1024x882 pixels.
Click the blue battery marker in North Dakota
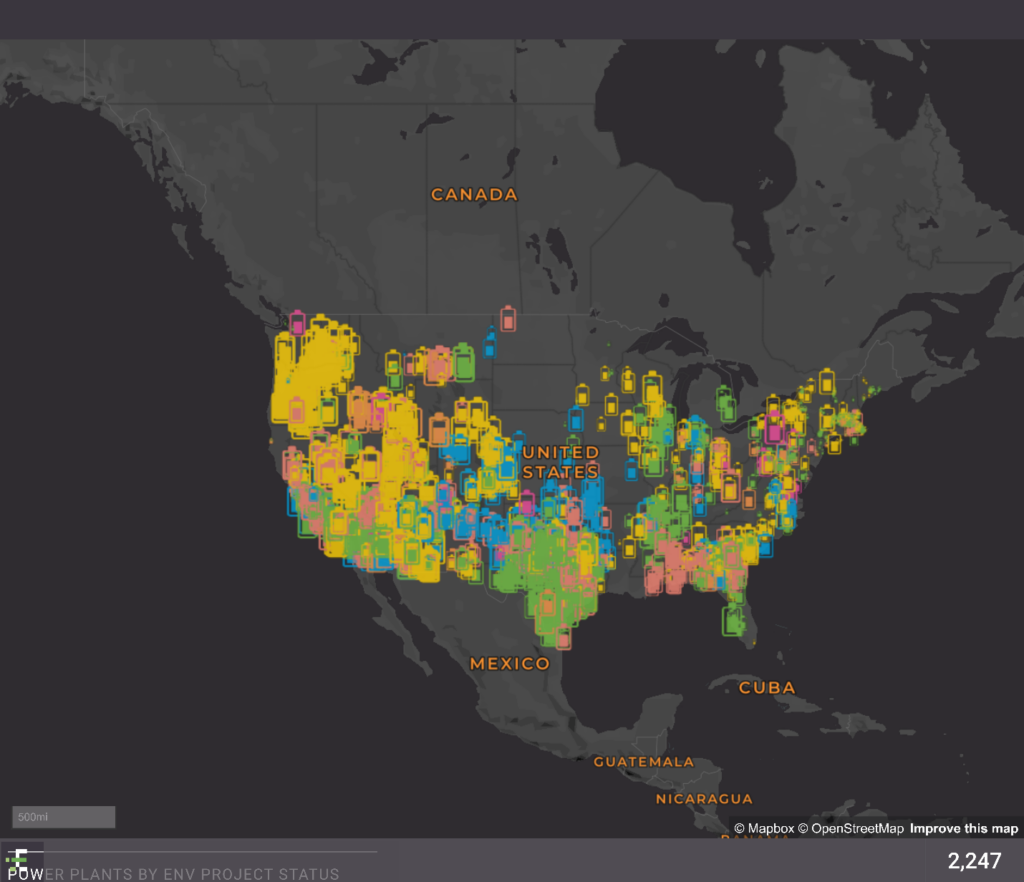point(489,344)
